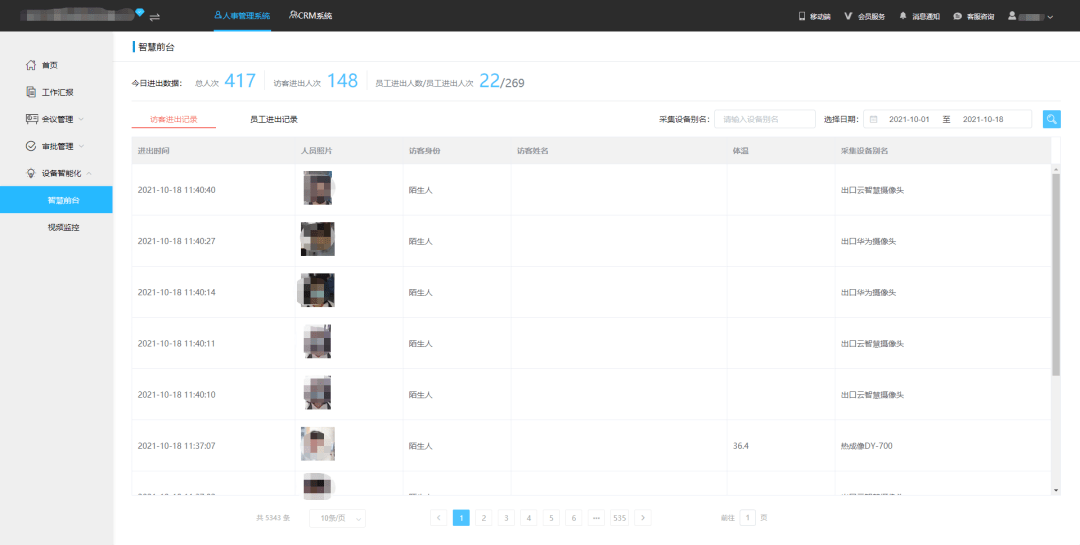Click the next page arrow
This screenshot has width=1080, height=545.
pos(643,518)
